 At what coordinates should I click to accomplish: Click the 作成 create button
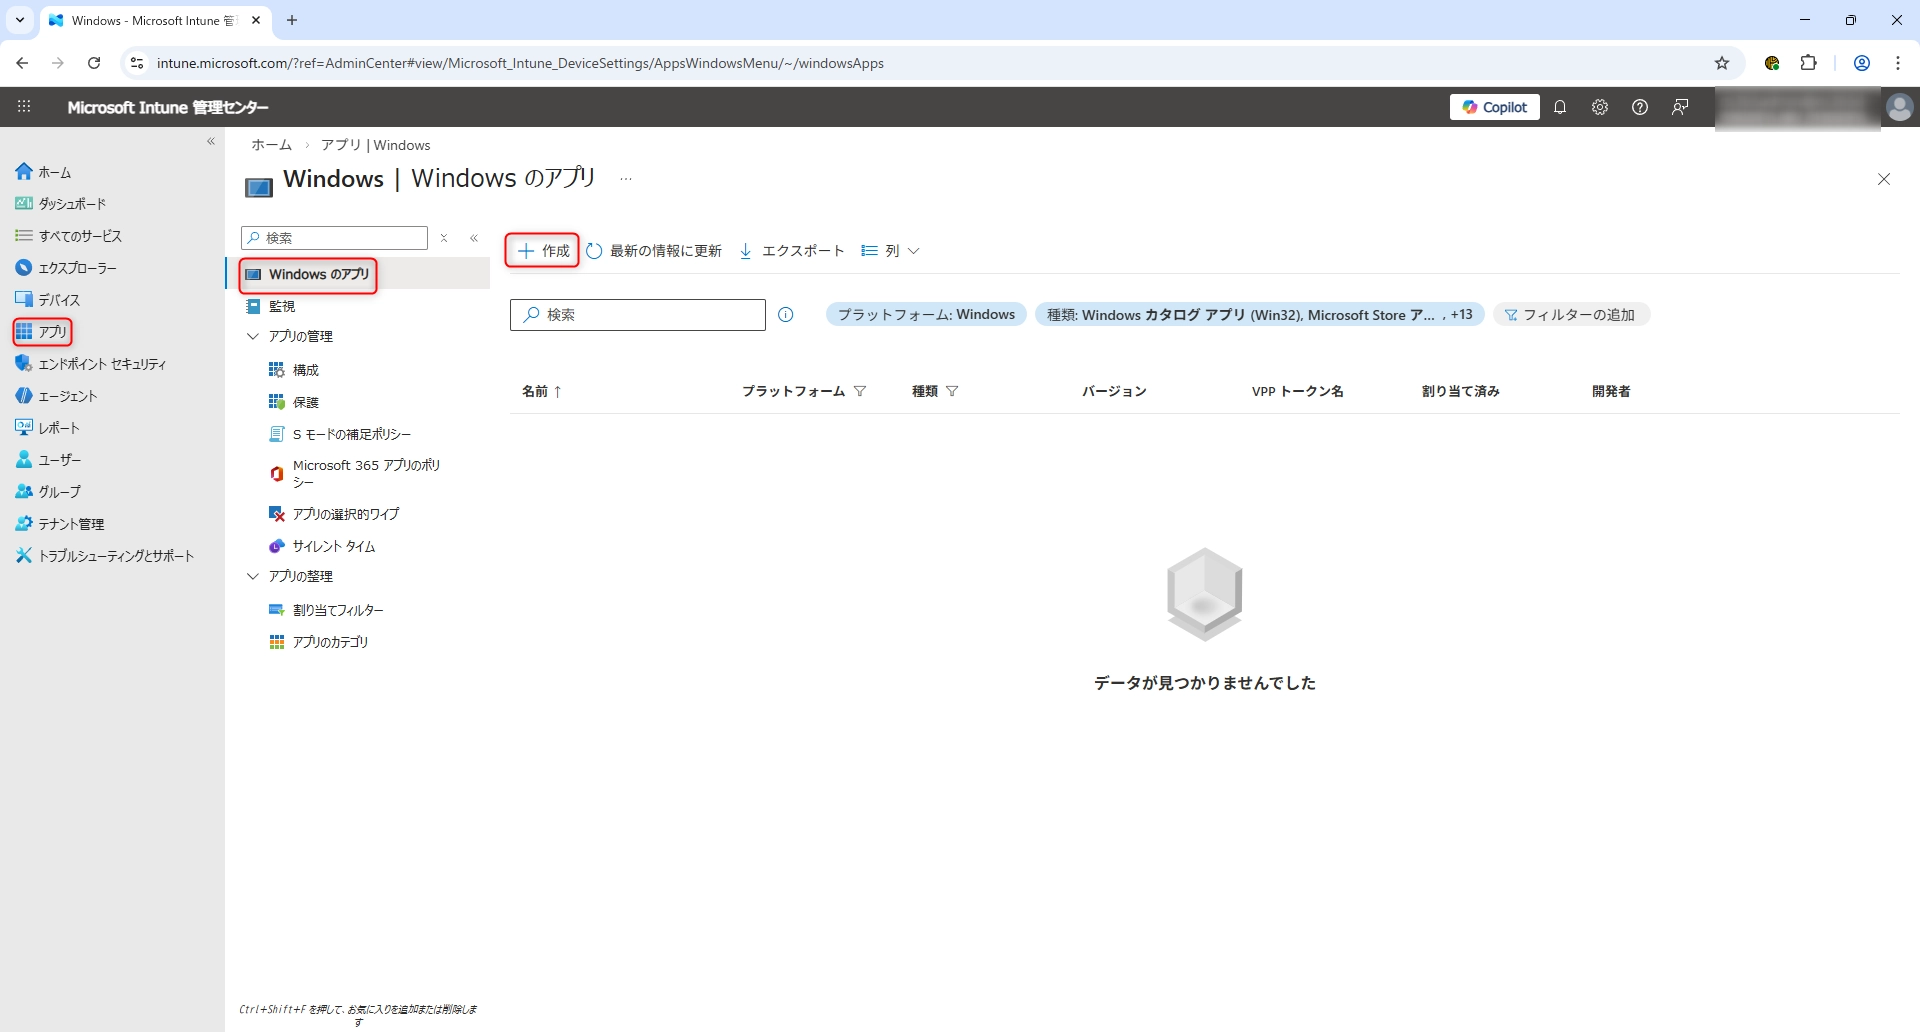click(543, 251)
